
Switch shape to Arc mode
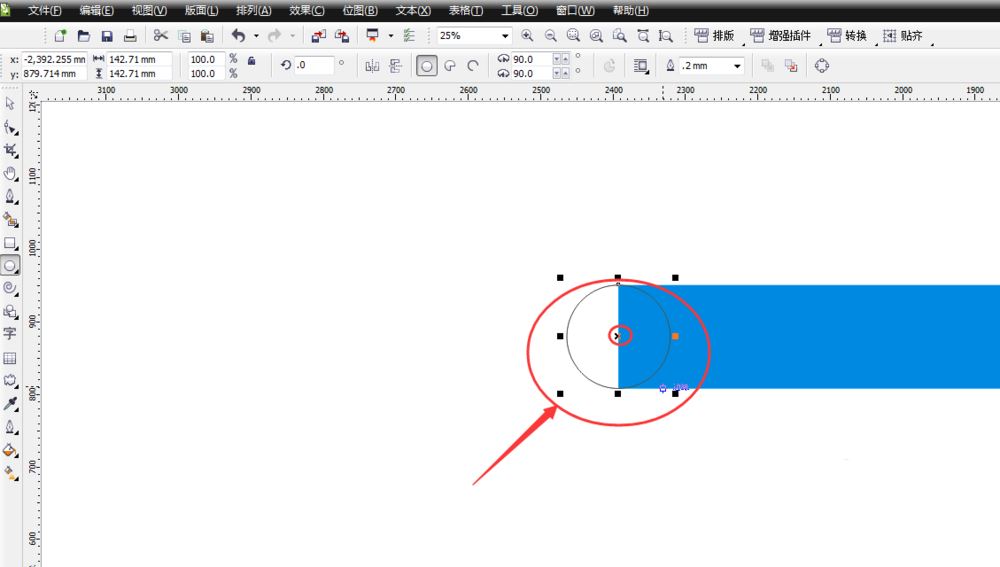coord(473,66)
